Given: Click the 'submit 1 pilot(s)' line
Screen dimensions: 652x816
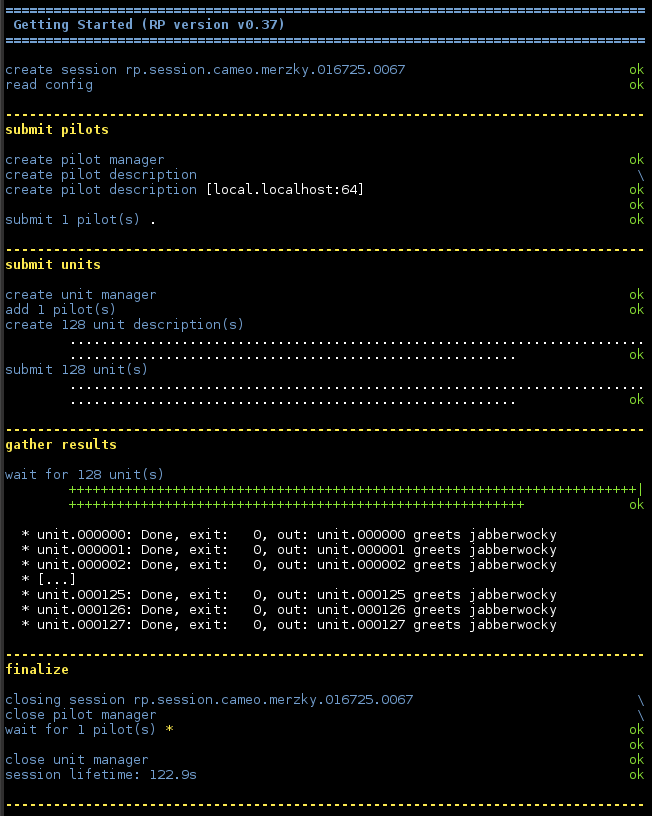Looking at the screenshot, I should [x=72, y=220].
